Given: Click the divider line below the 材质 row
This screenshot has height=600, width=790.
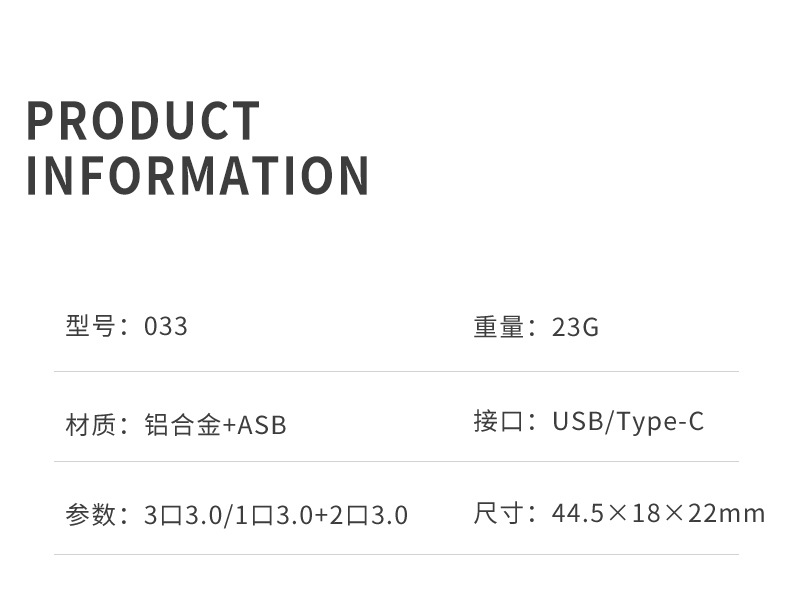Looking at the screenshot, I should [x=396, y=462].
